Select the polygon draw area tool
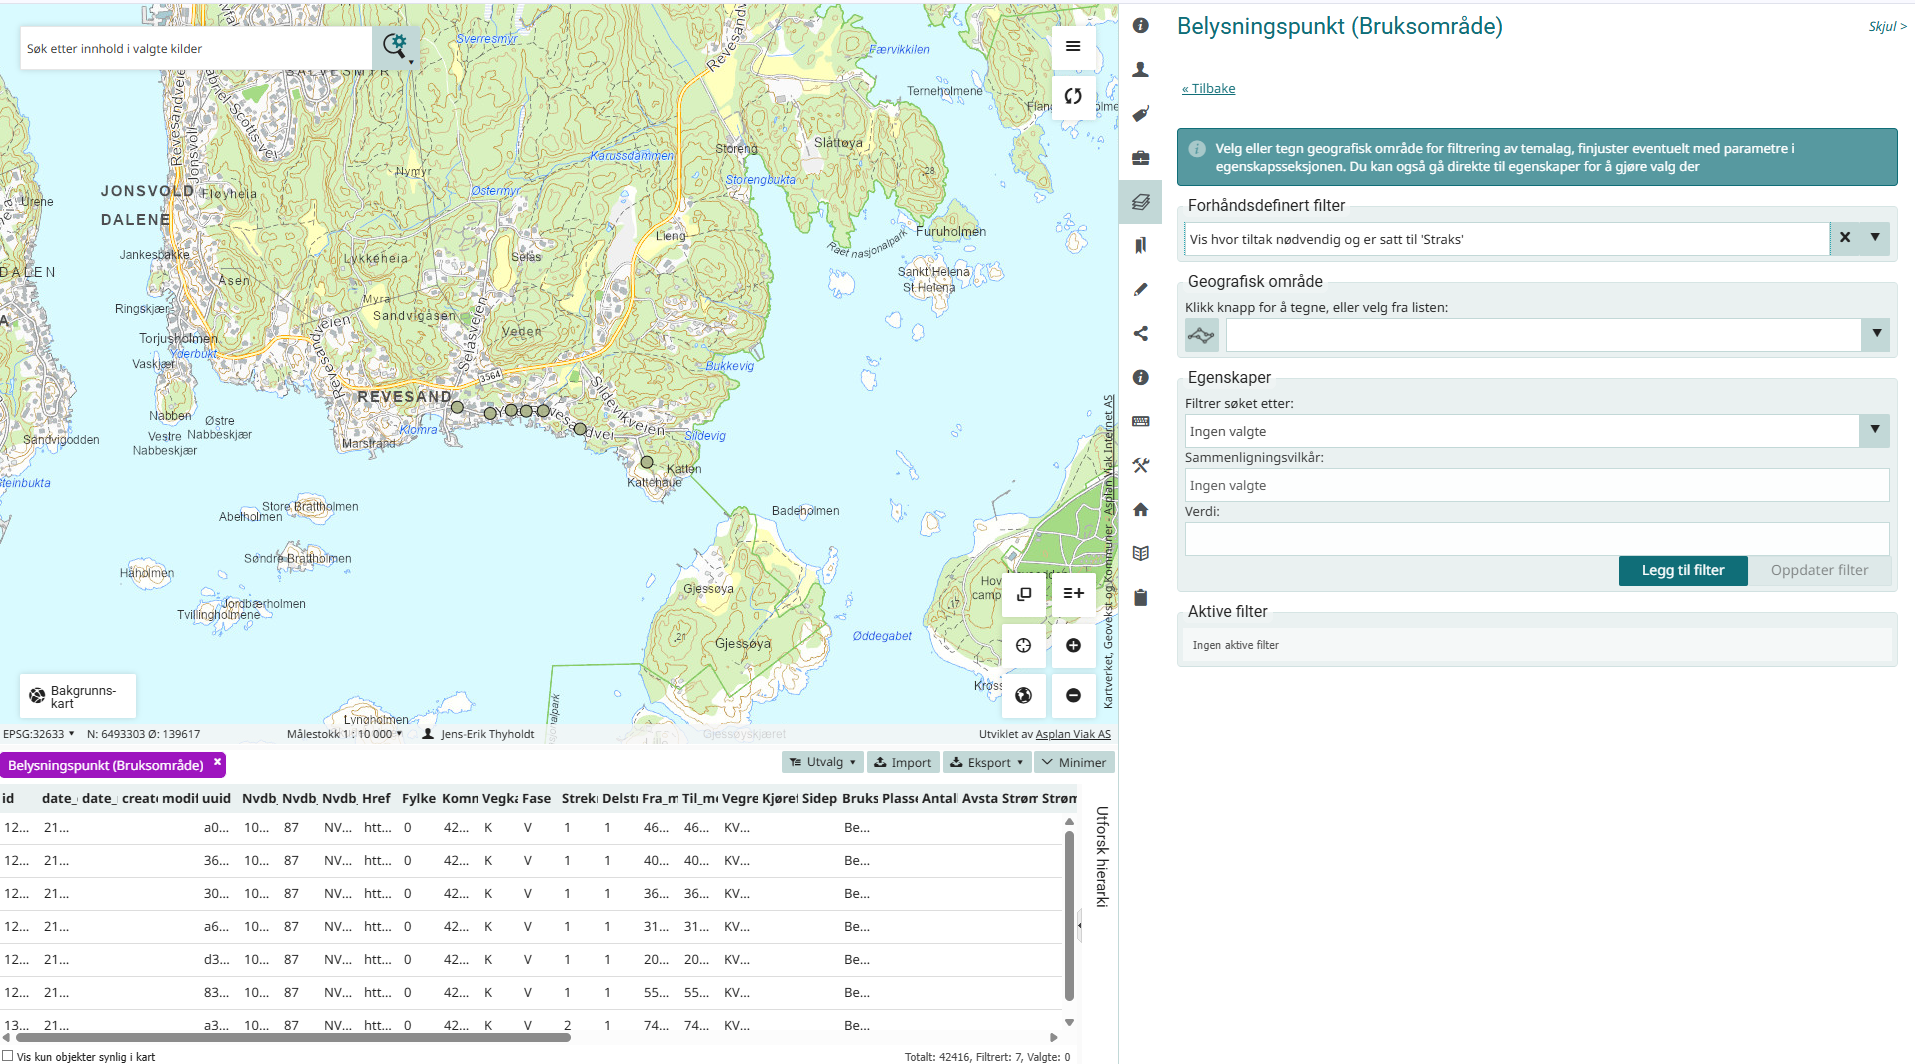This screenshot has width=1915, height=1064. (x=1201, y=335)
